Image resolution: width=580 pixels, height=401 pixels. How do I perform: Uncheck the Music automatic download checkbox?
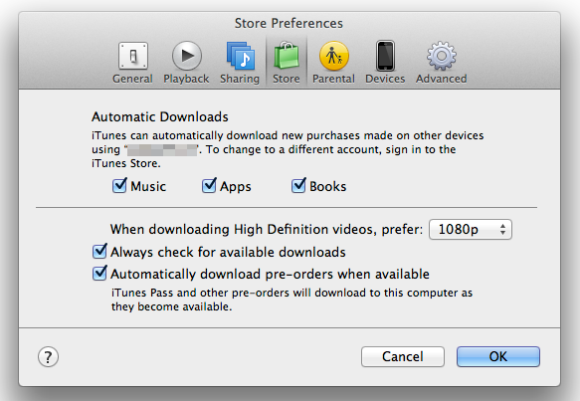point(119,185)
